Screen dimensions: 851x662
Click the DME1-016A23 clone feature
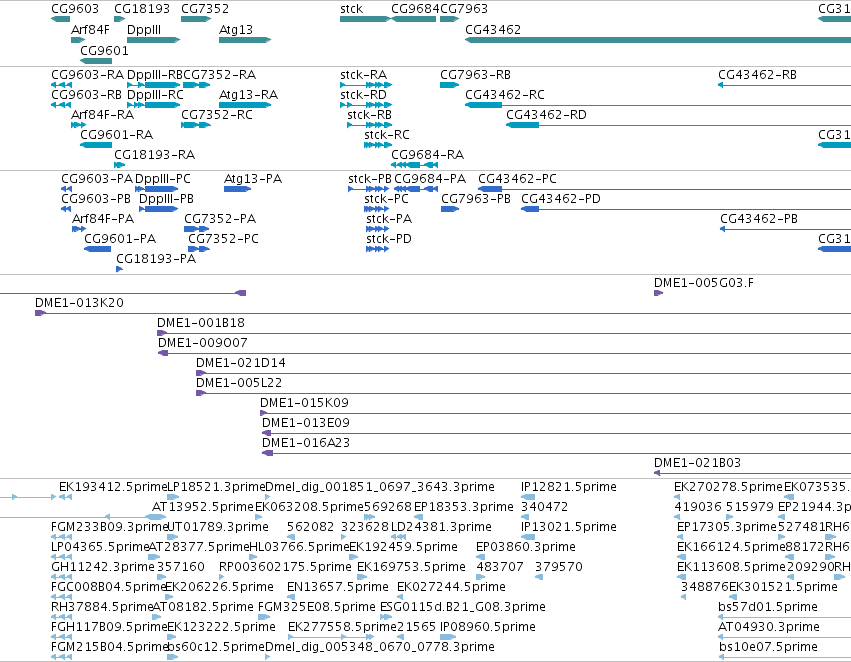tap(556, 454)
